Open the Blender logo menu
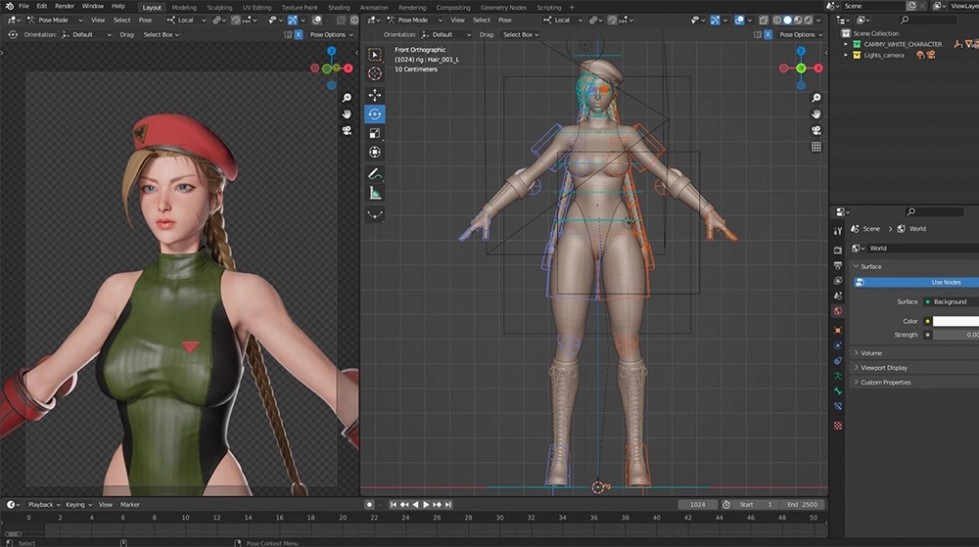 pyautogui.click(x=9, y=6)
